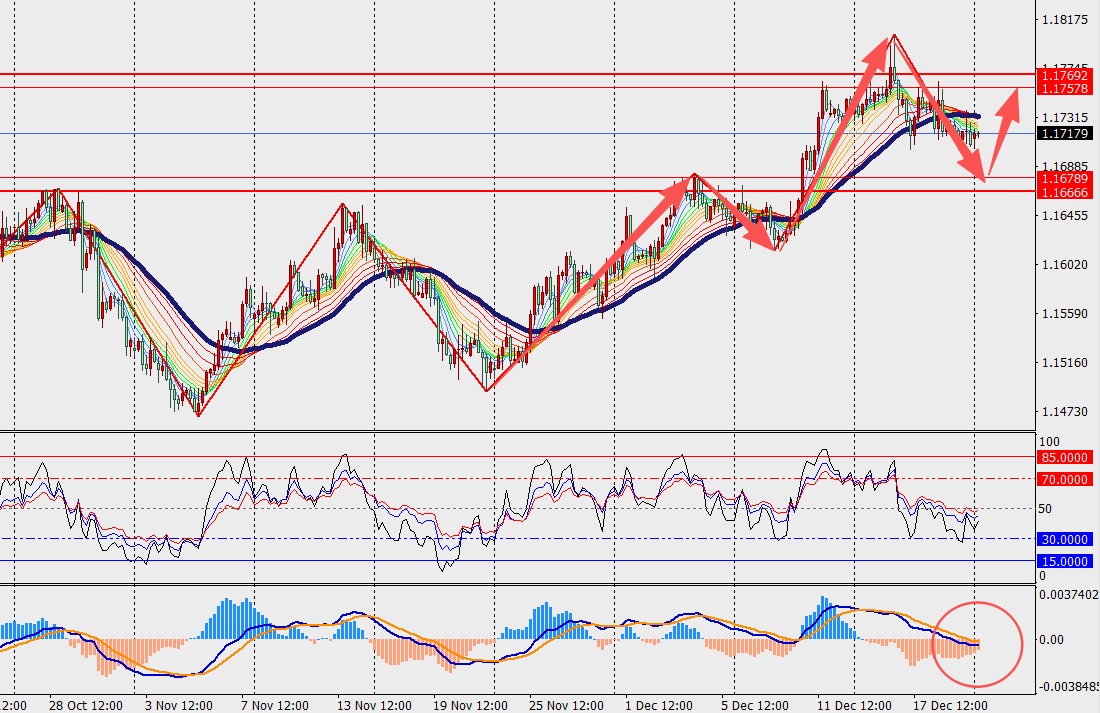Select the blue 15.0000 level label
This screenshot has width=1100, height=713.
[x=1064, y=561]
